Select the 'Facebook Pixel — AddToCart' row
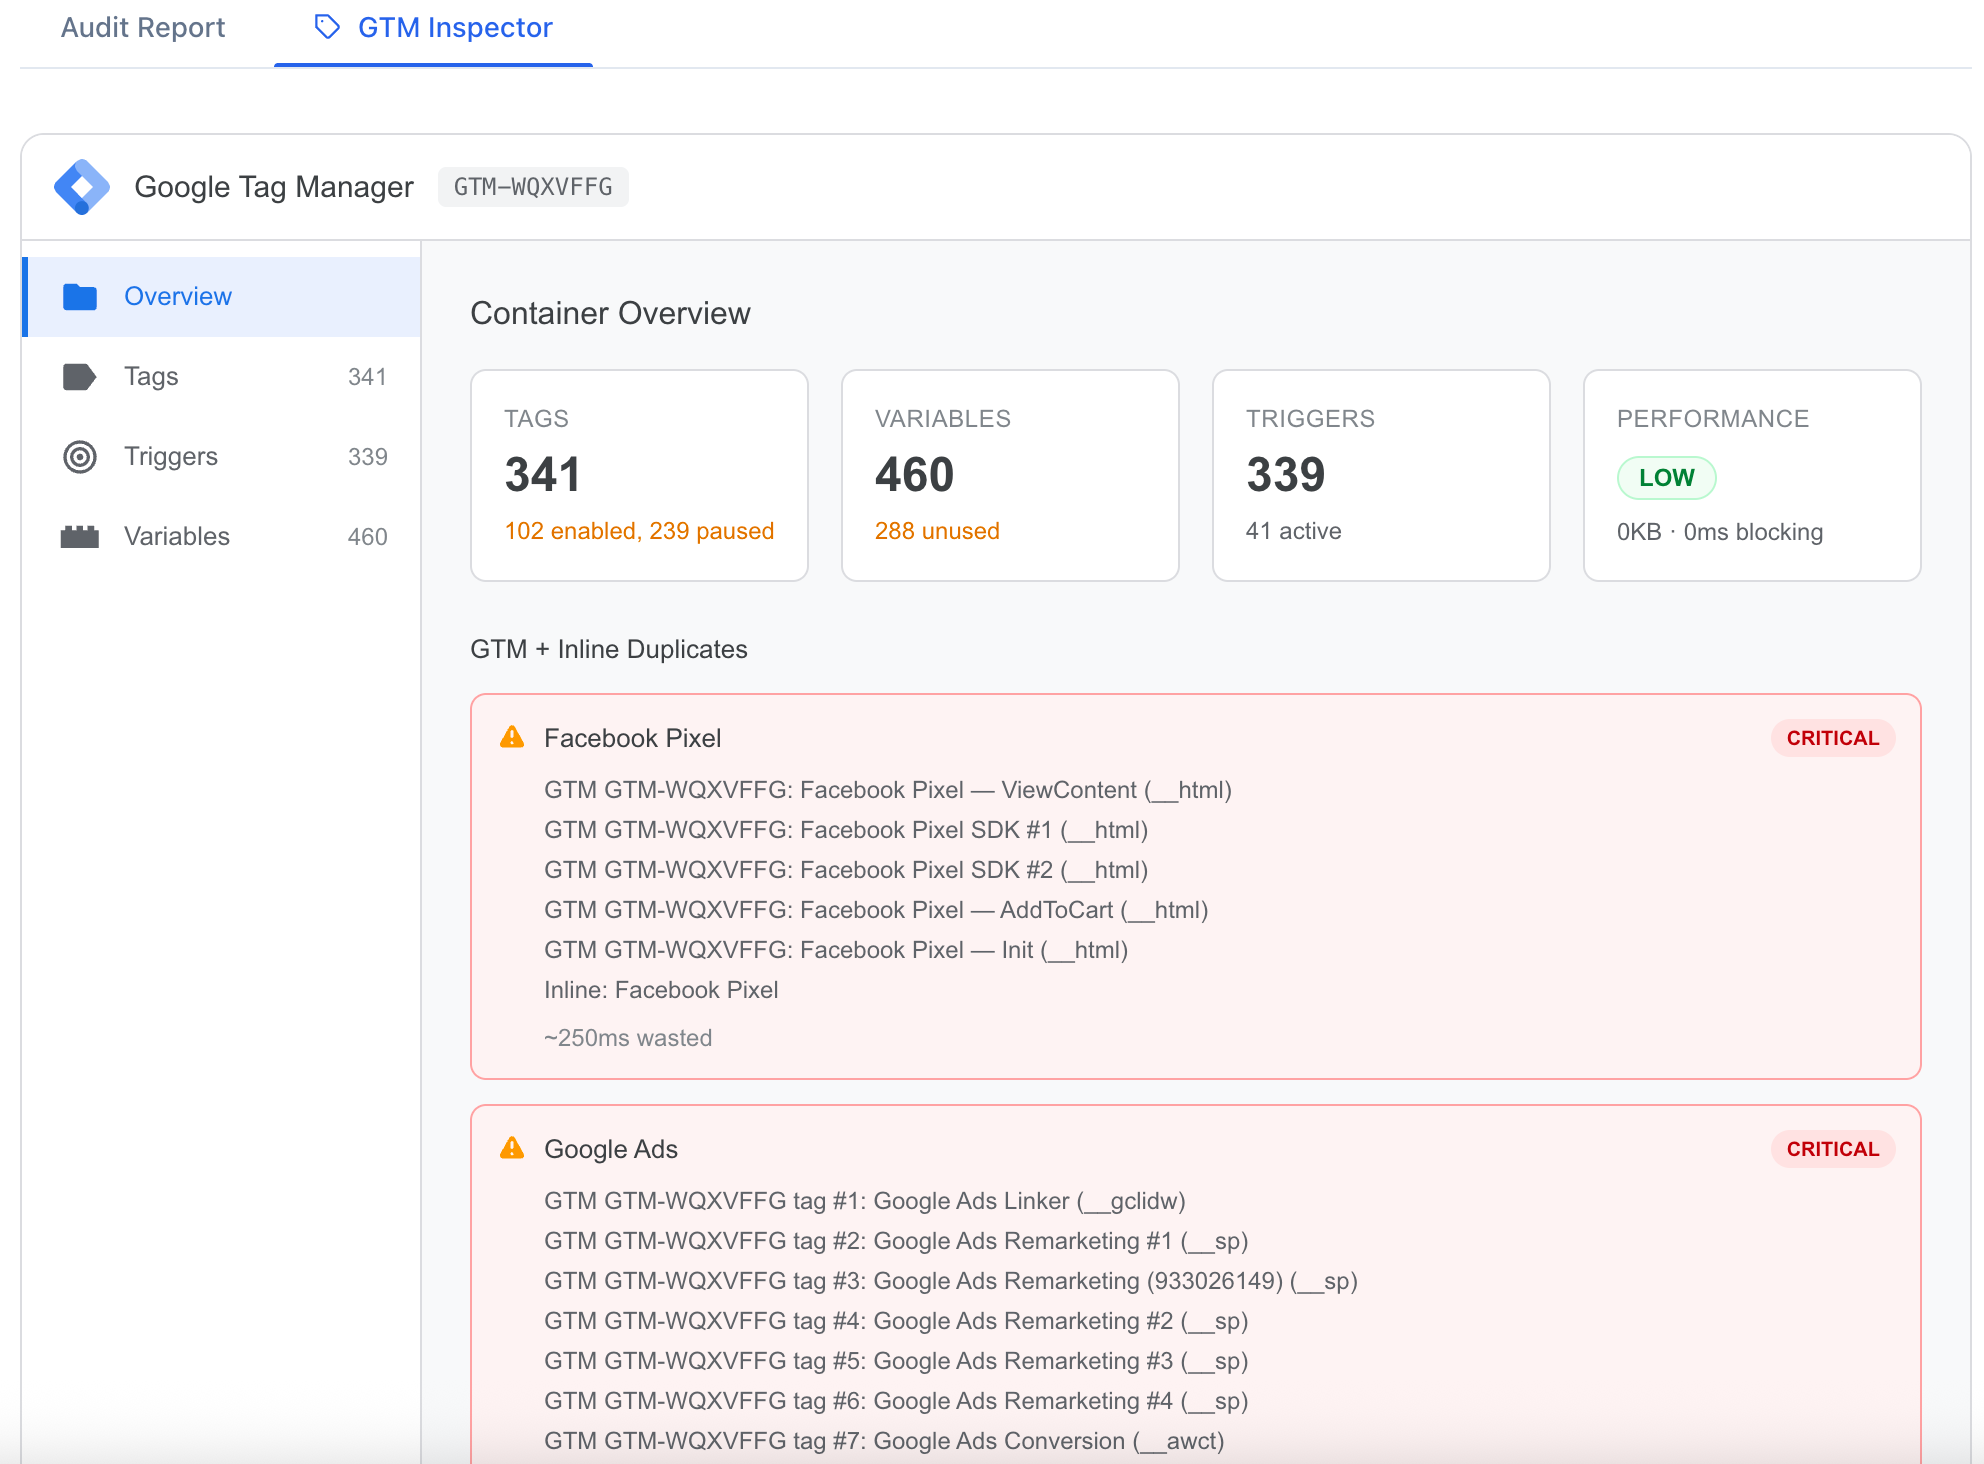 click(x=876, y=910)
